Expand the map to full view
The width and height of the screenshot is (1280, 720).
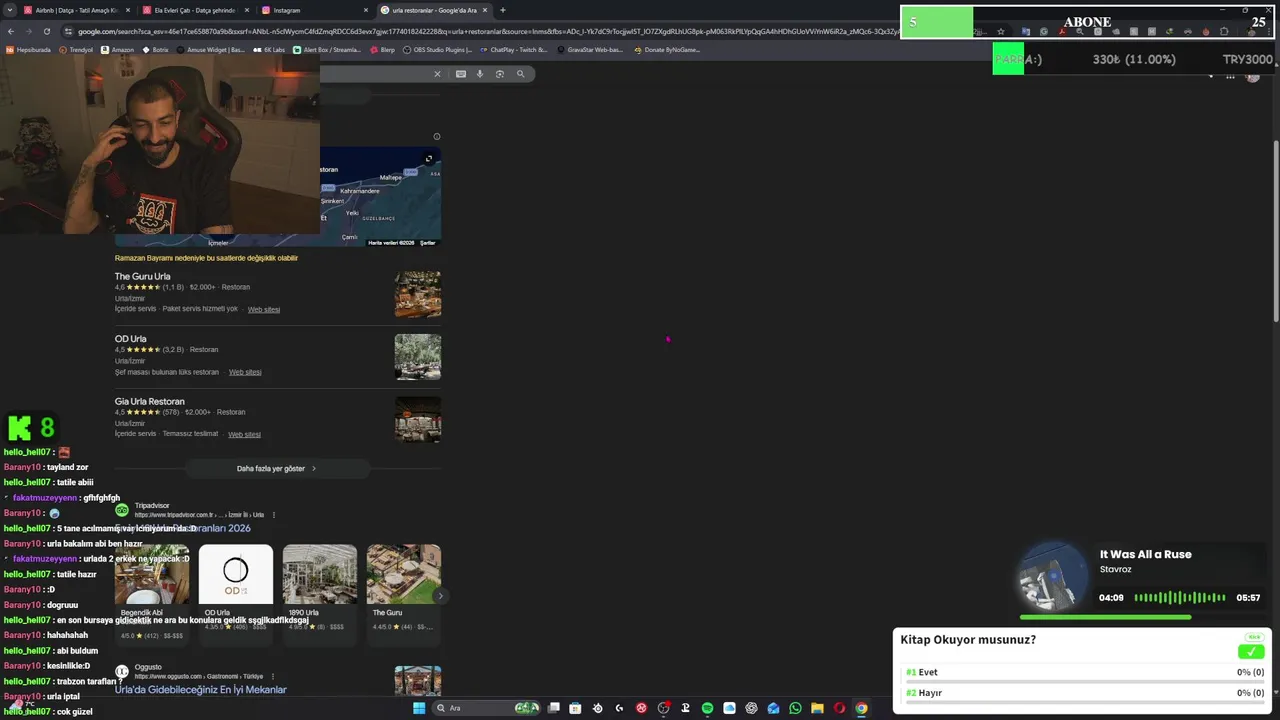coord(429,159)
